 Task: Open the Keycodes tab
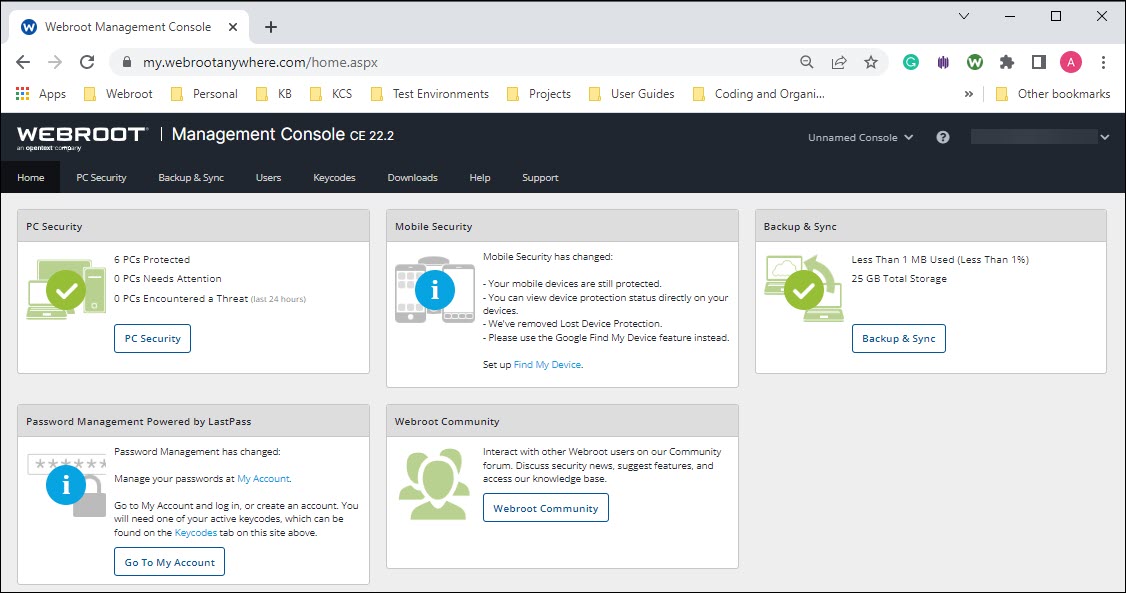pyautogui.click(x=334, y=178)
